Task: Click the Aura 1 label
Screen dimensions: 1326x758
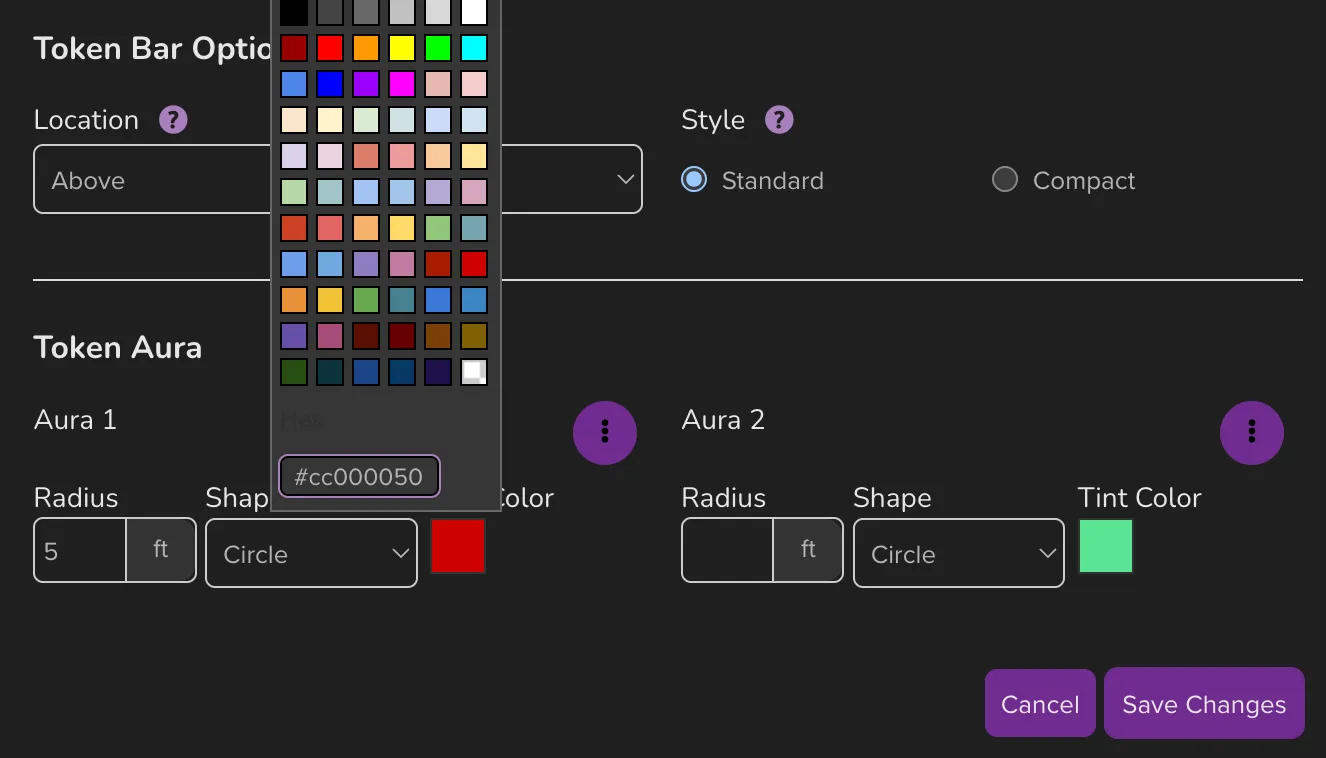Action: 75,420
